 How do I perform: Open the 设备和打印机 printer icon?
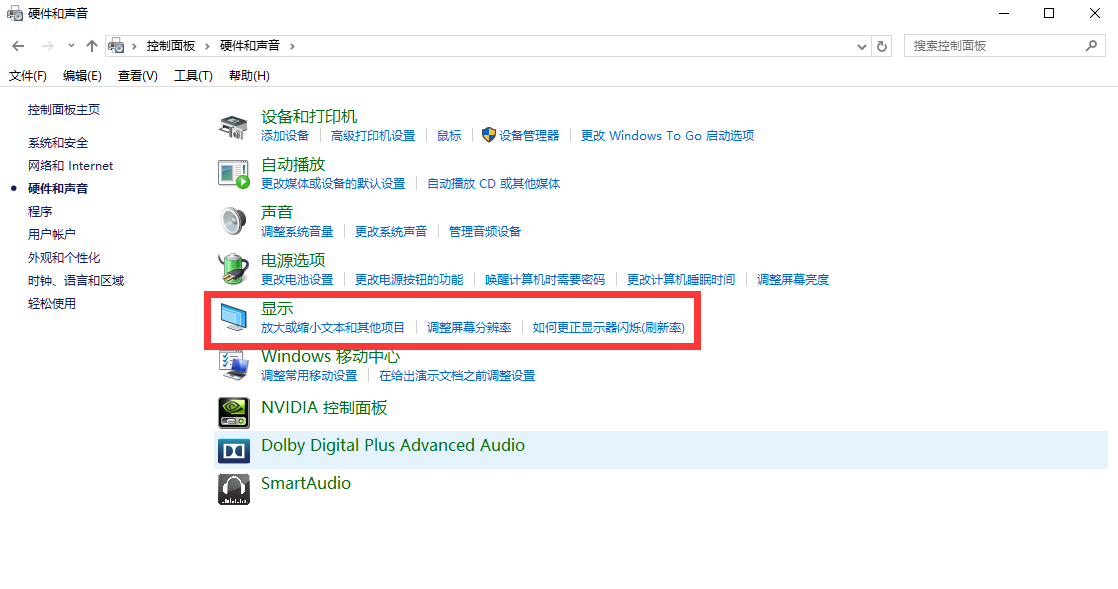point(233,126)
